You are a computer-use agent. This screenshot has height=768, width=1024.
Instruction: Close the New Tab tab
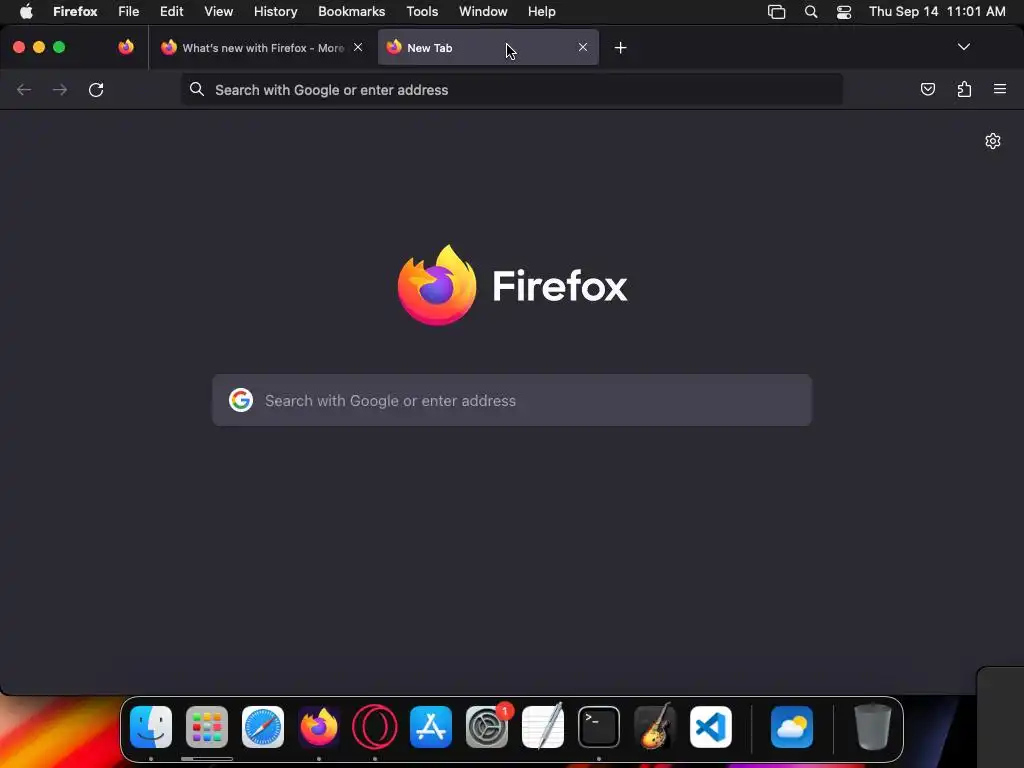pyautogui.click(x=583, y=47)
